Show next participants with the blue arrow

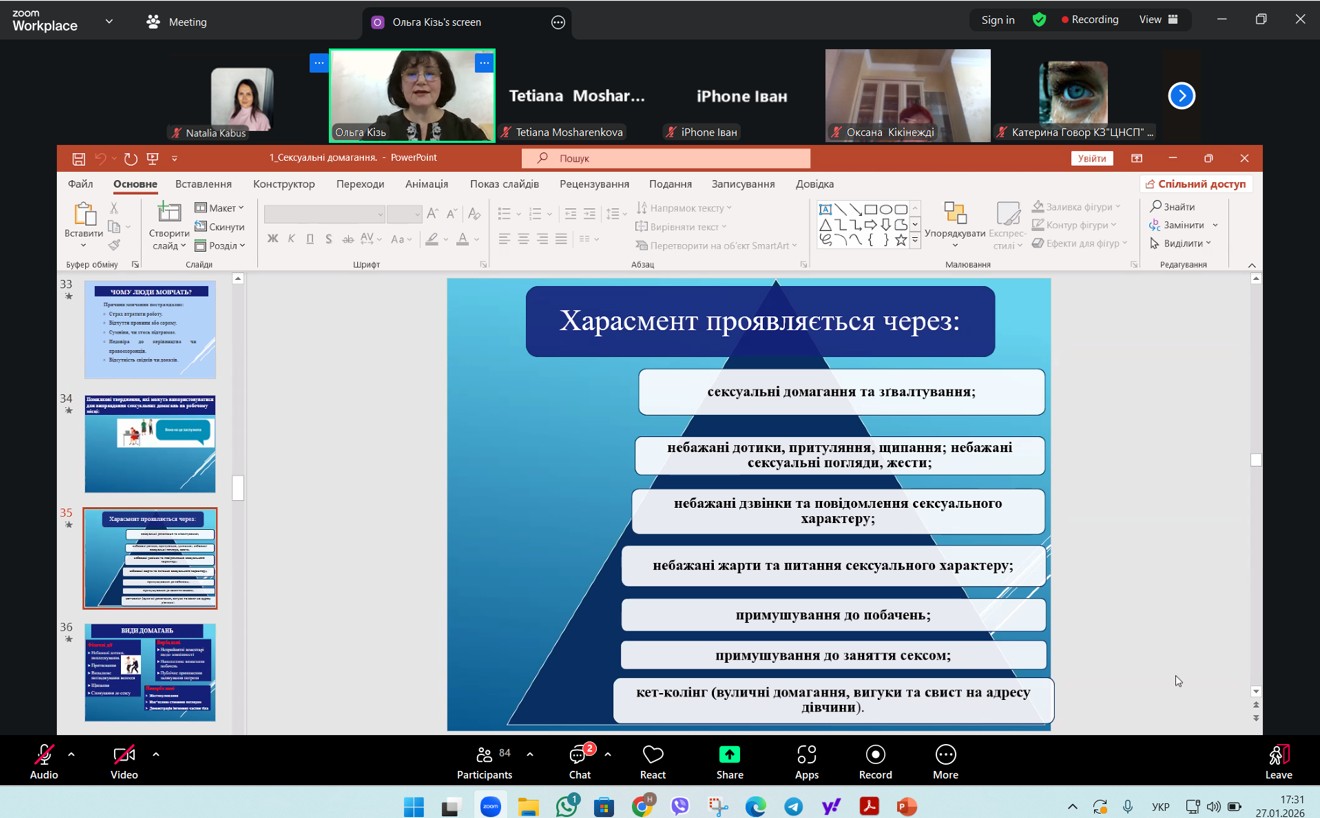point(1181,96)
